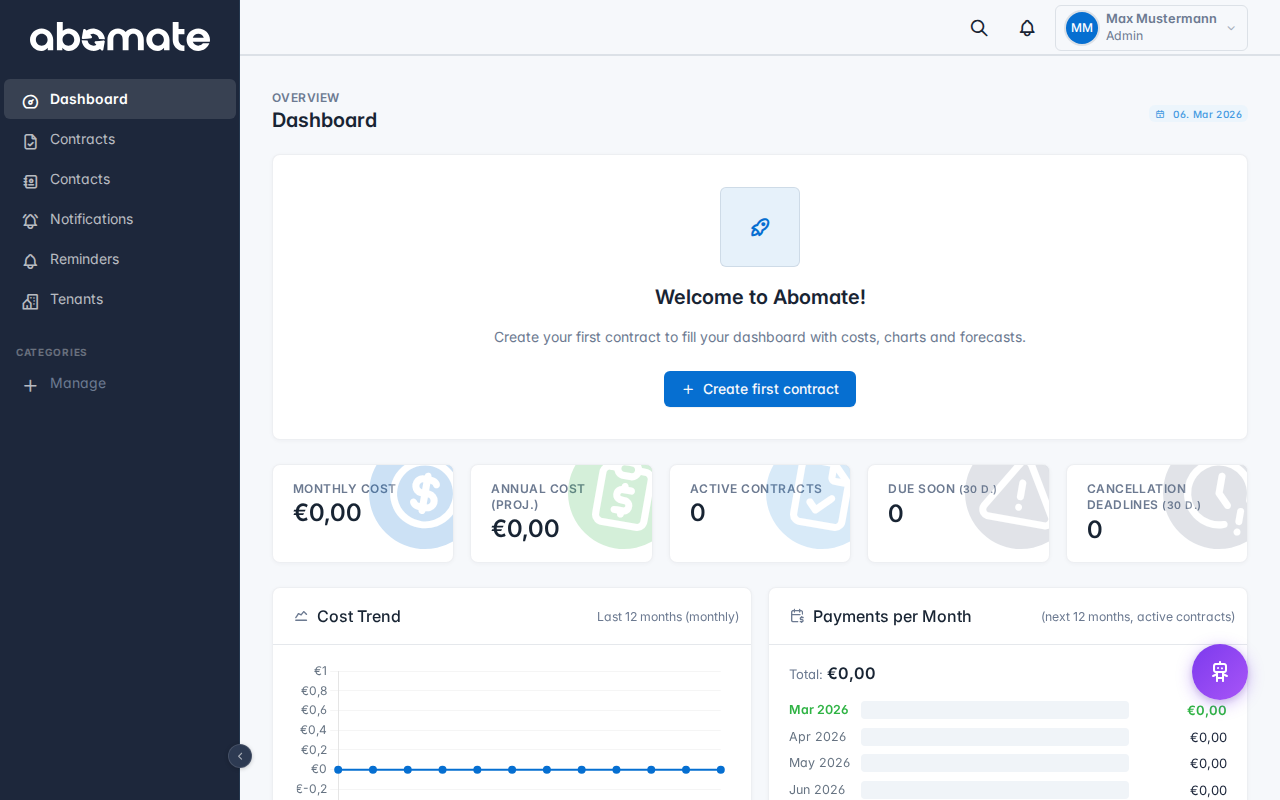Select the Reminders bell icon

point(30,259)
